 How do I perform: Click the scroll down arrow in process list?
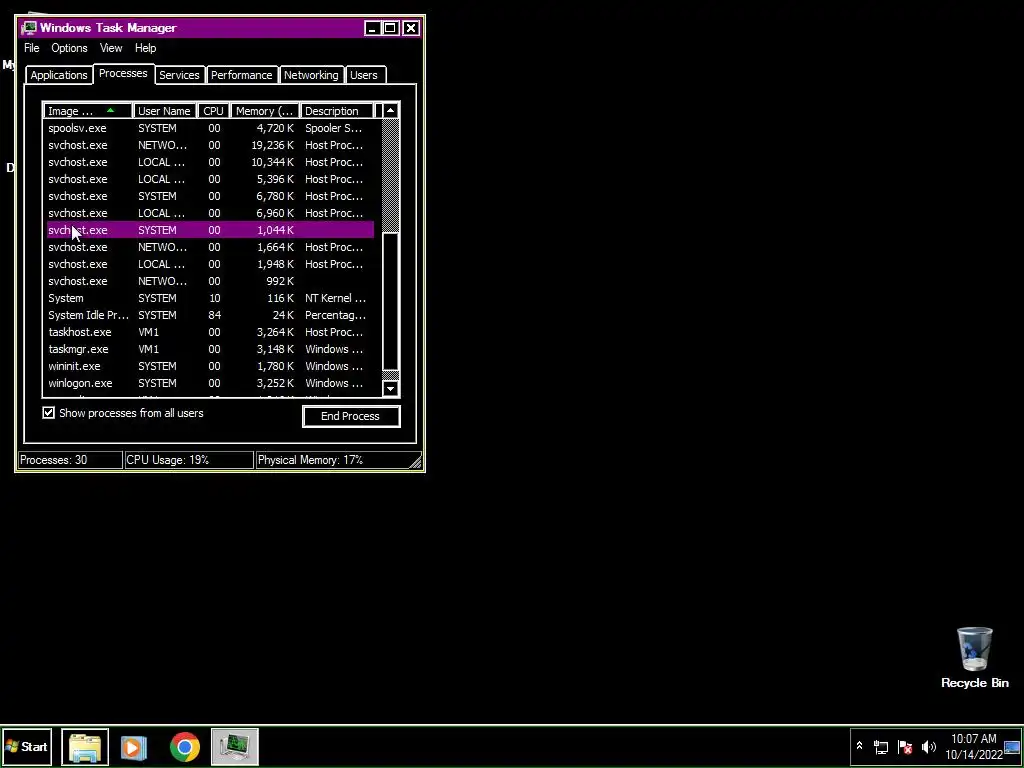click(x=391, y=389)
